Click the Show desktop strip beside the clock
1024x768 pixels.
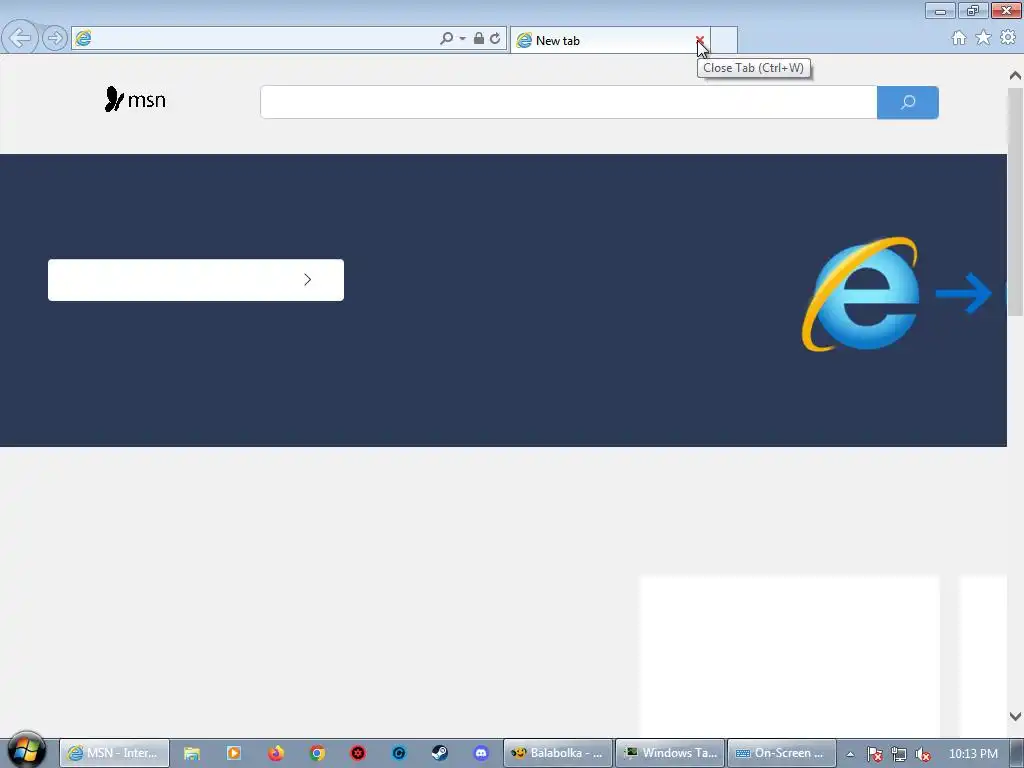tap(1017, 754)
